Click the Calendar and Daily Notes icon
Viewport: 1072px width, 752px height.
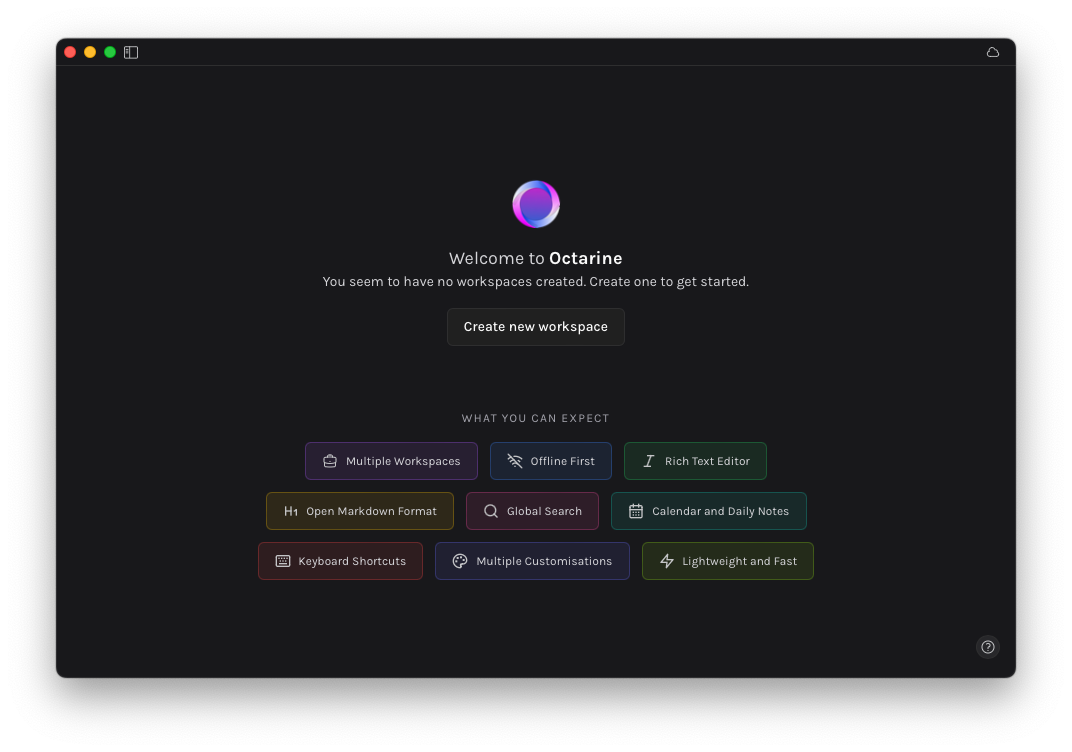point(636,511)
